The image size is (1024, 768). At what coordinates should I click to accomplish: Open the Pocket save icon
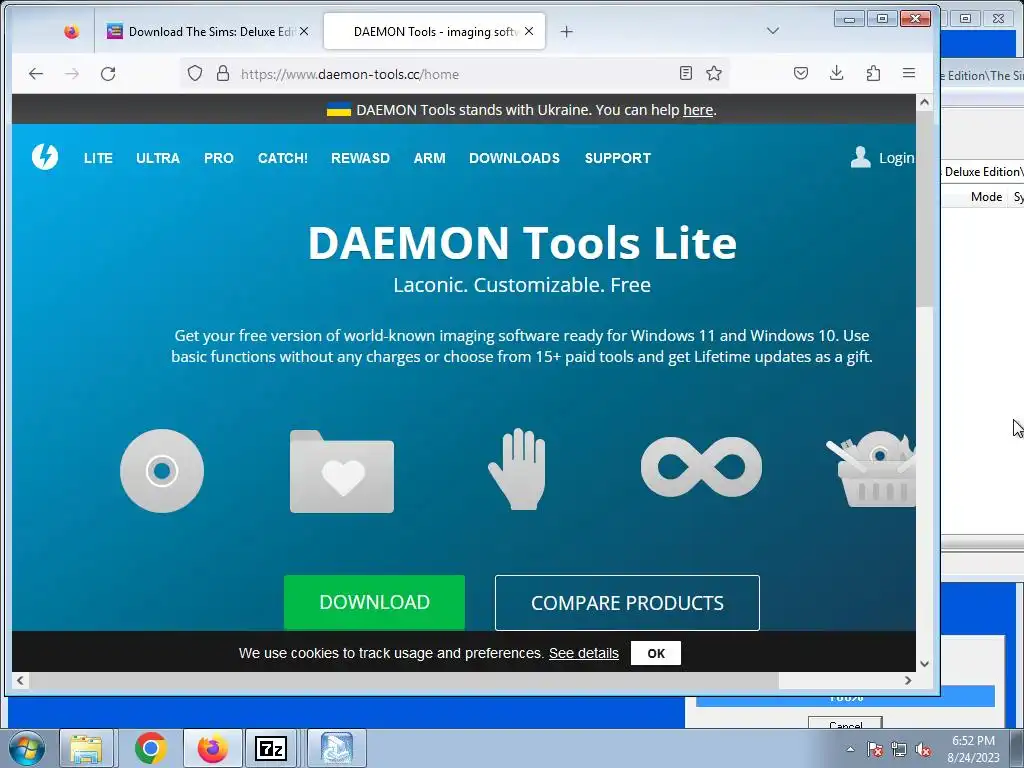click(801, 73)
